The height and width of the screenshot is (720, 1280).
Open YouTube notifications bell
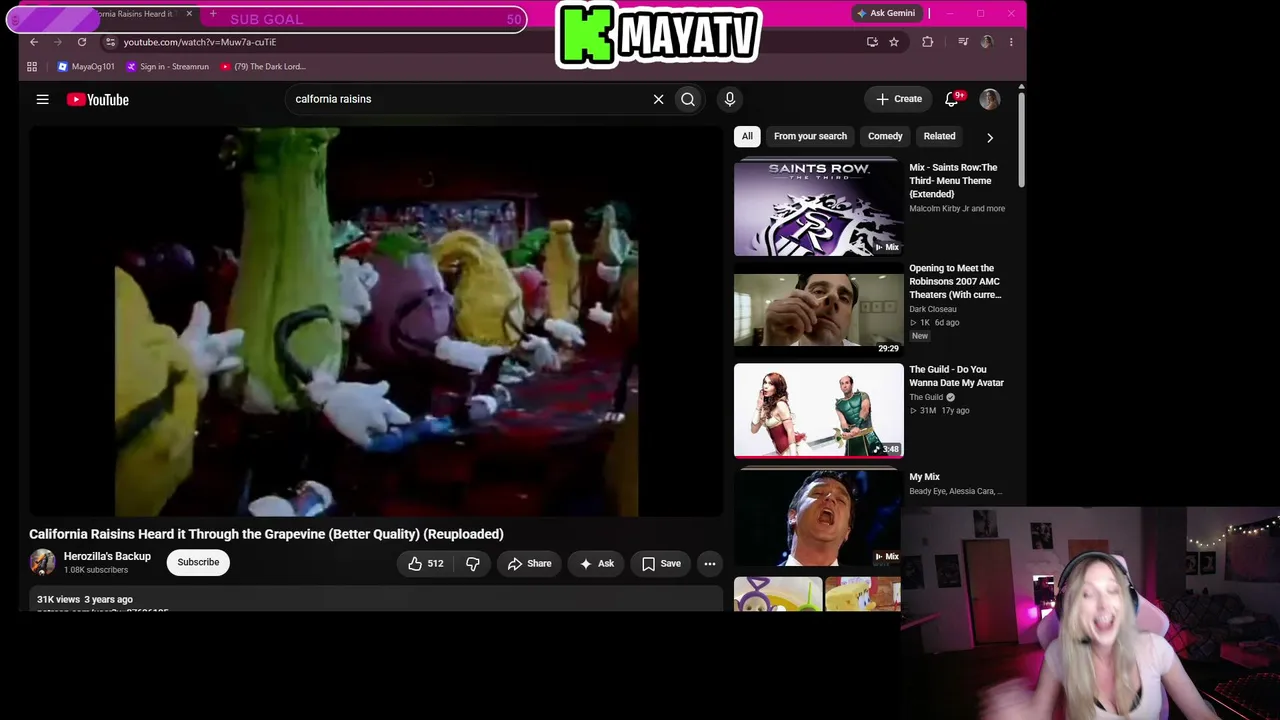952,99
